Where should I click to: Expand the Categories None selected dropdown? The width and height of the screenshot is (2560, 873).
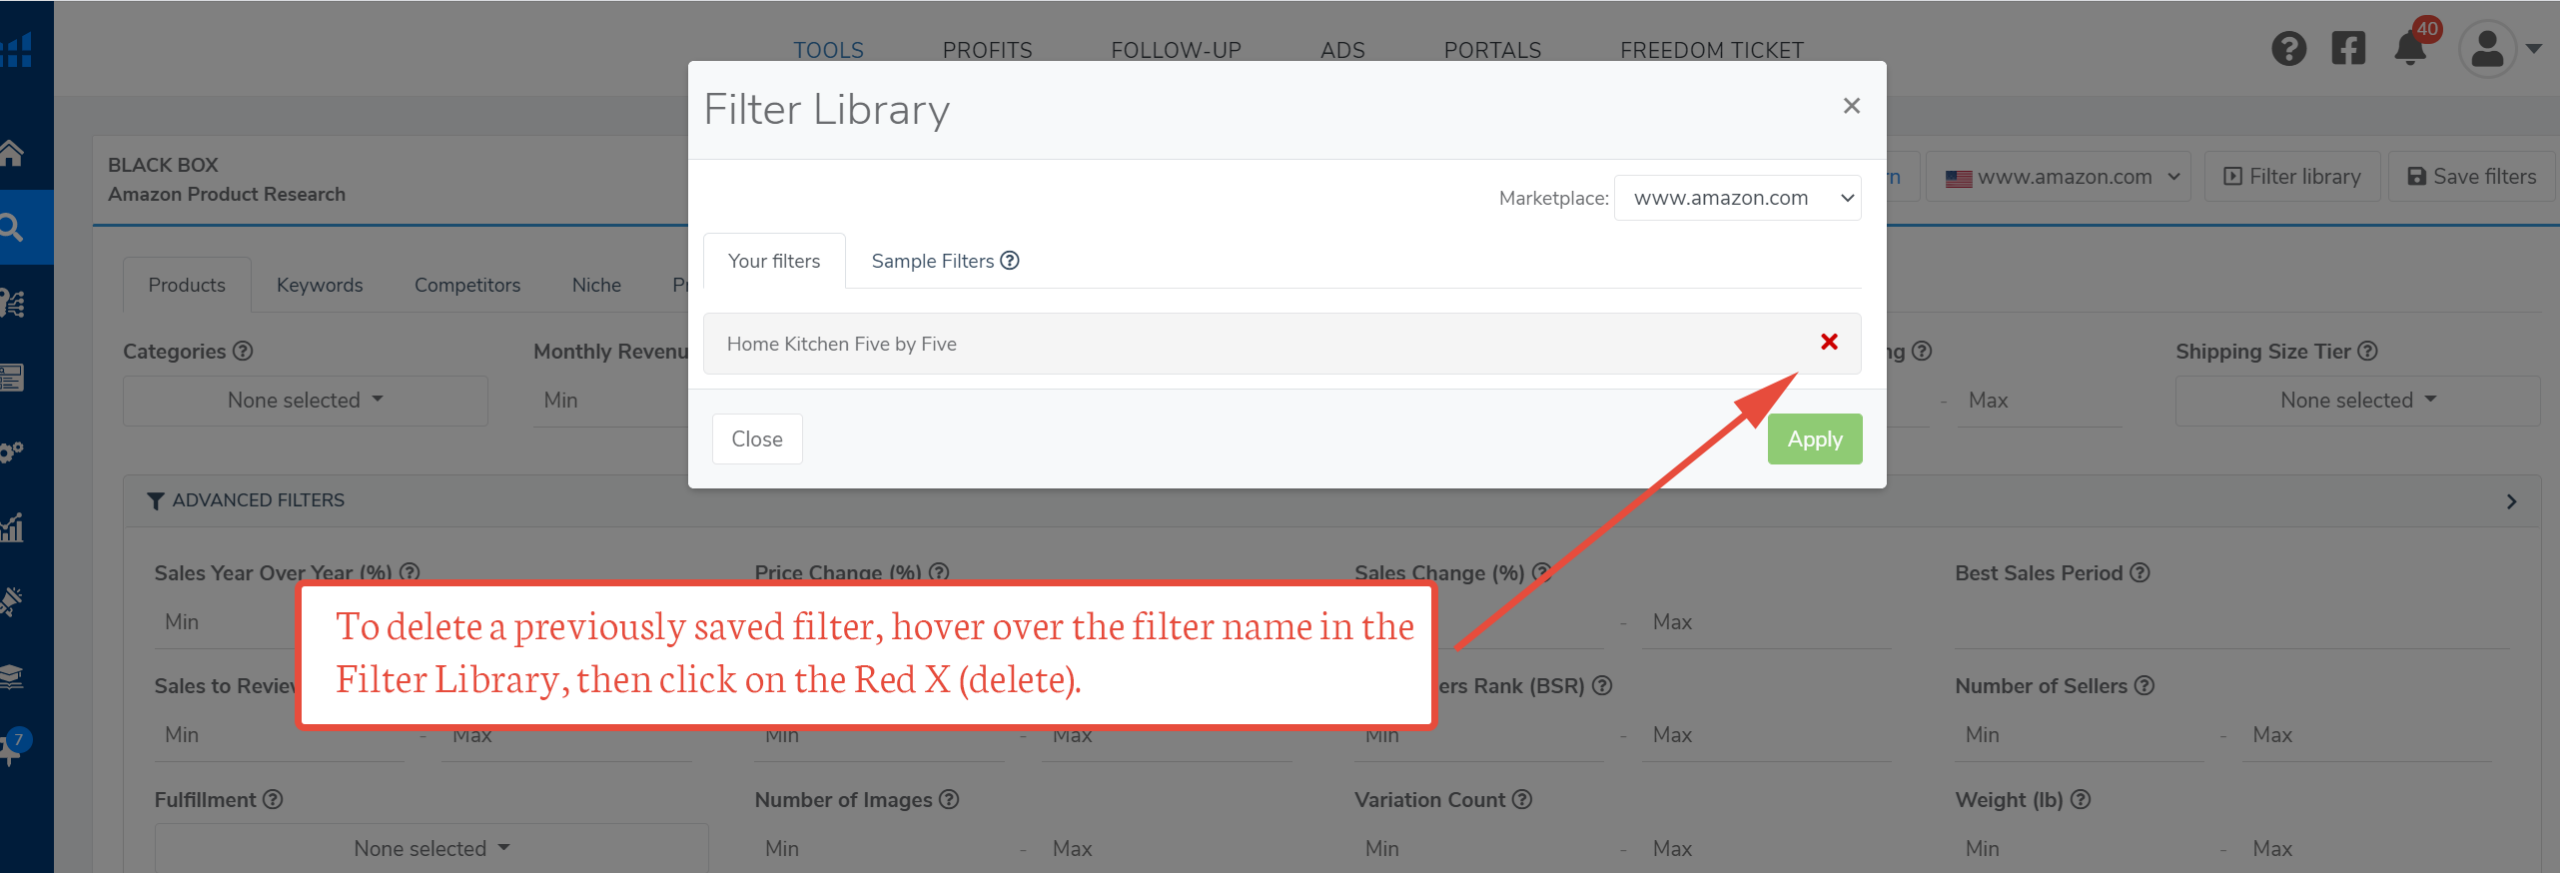point(305,400)
